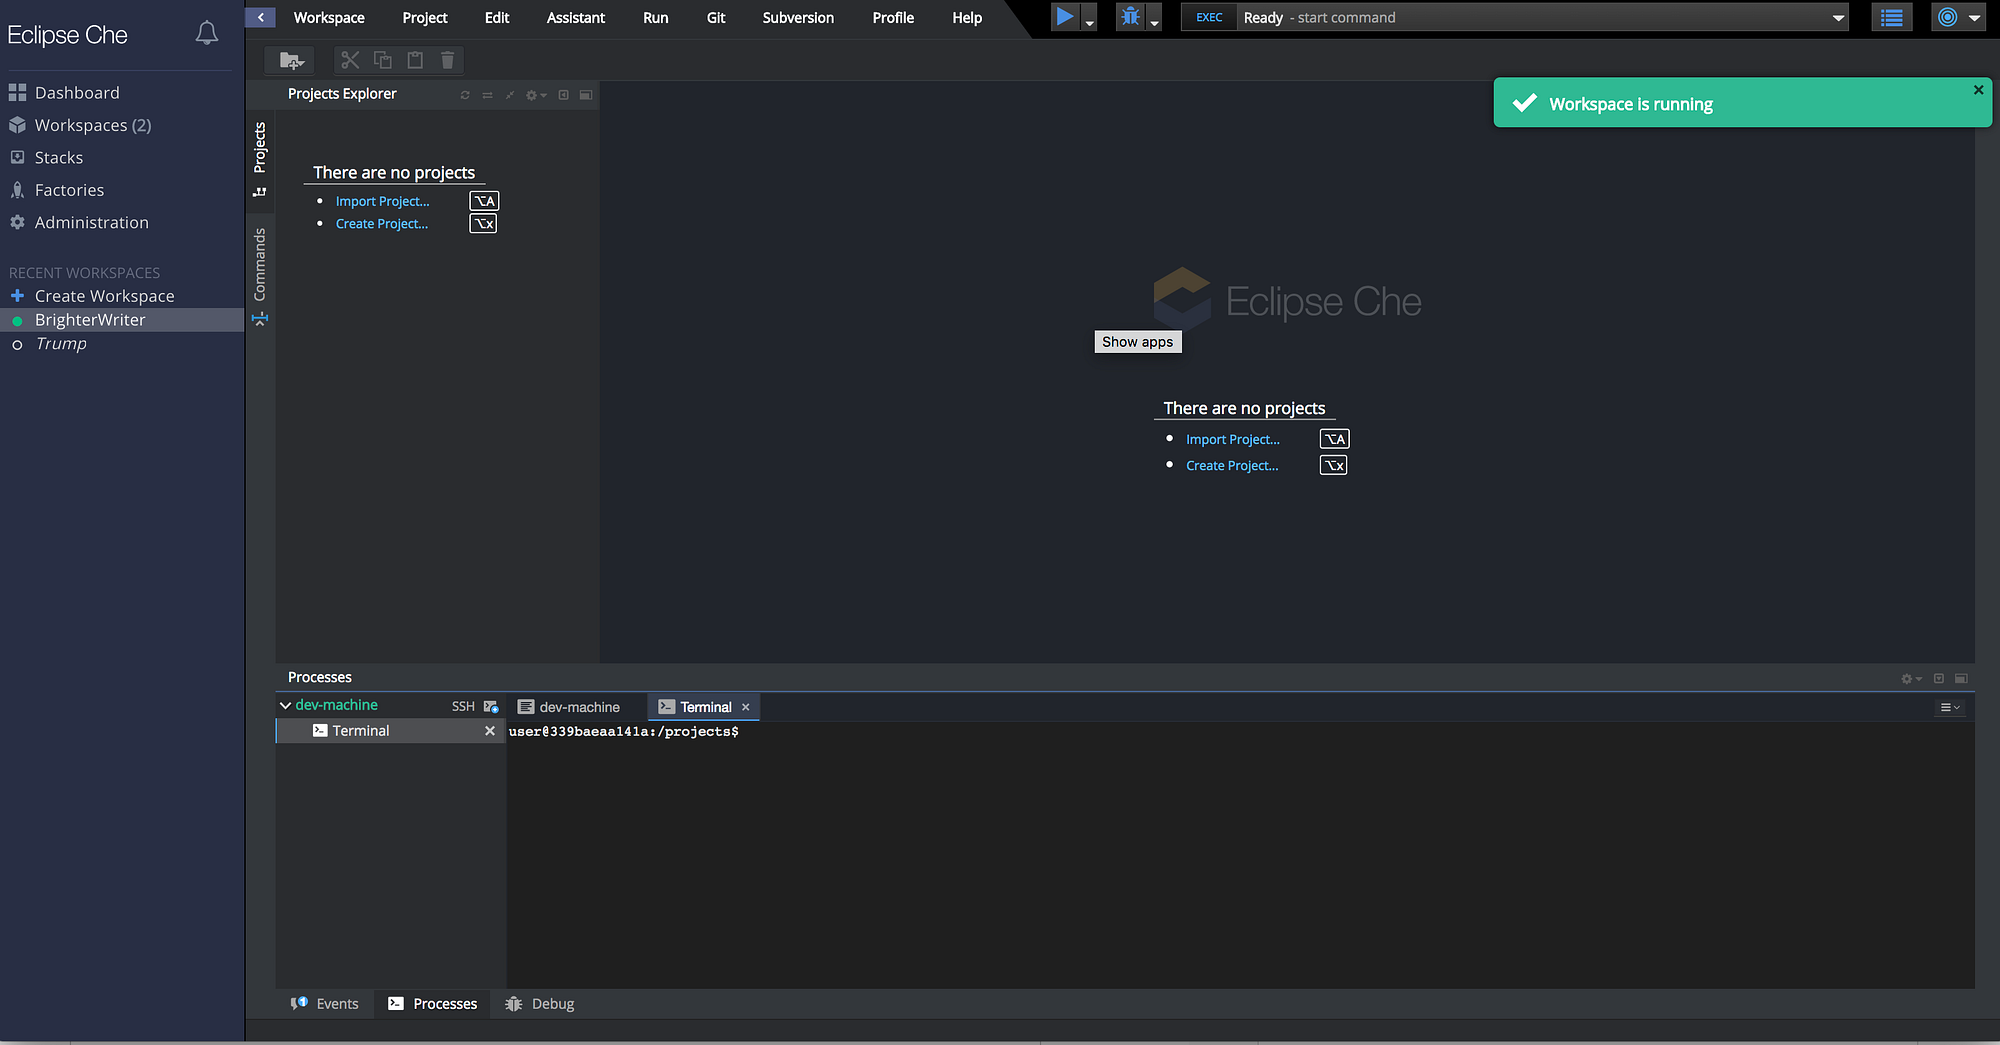2000x1045 pixels.
Task: Open the Edit menu
Action: pos(497,18)
